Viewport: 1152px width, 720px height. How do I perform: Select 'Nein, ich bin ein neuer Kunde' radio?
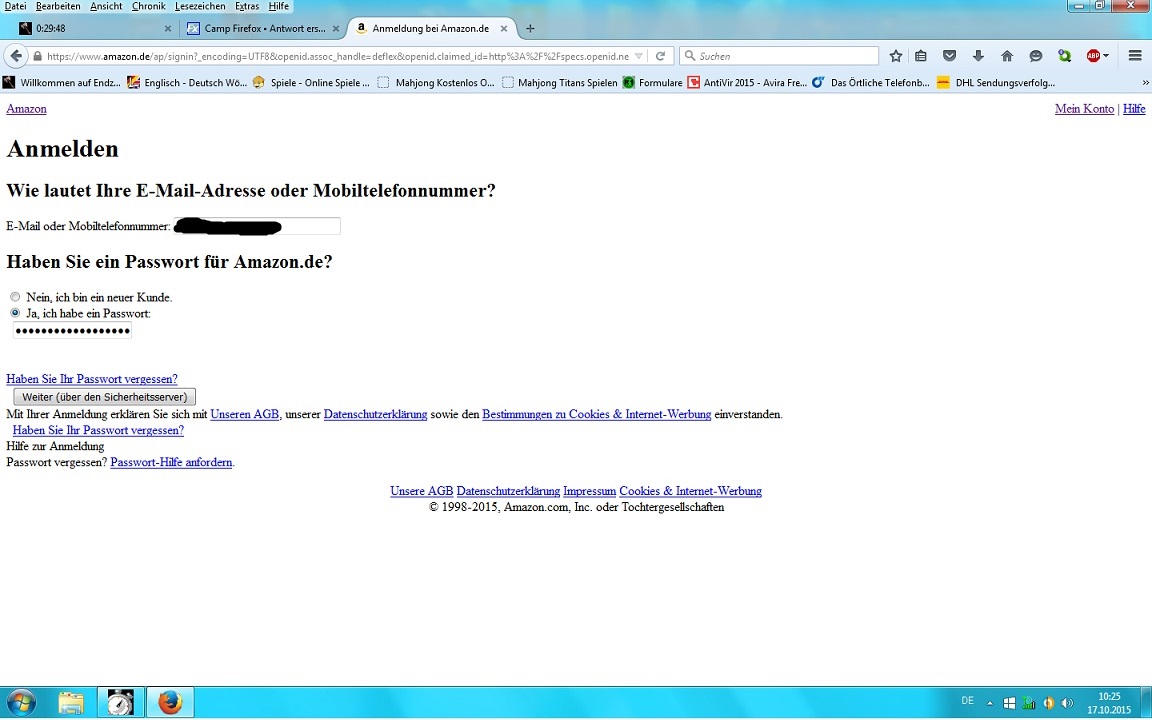(15, 297)
